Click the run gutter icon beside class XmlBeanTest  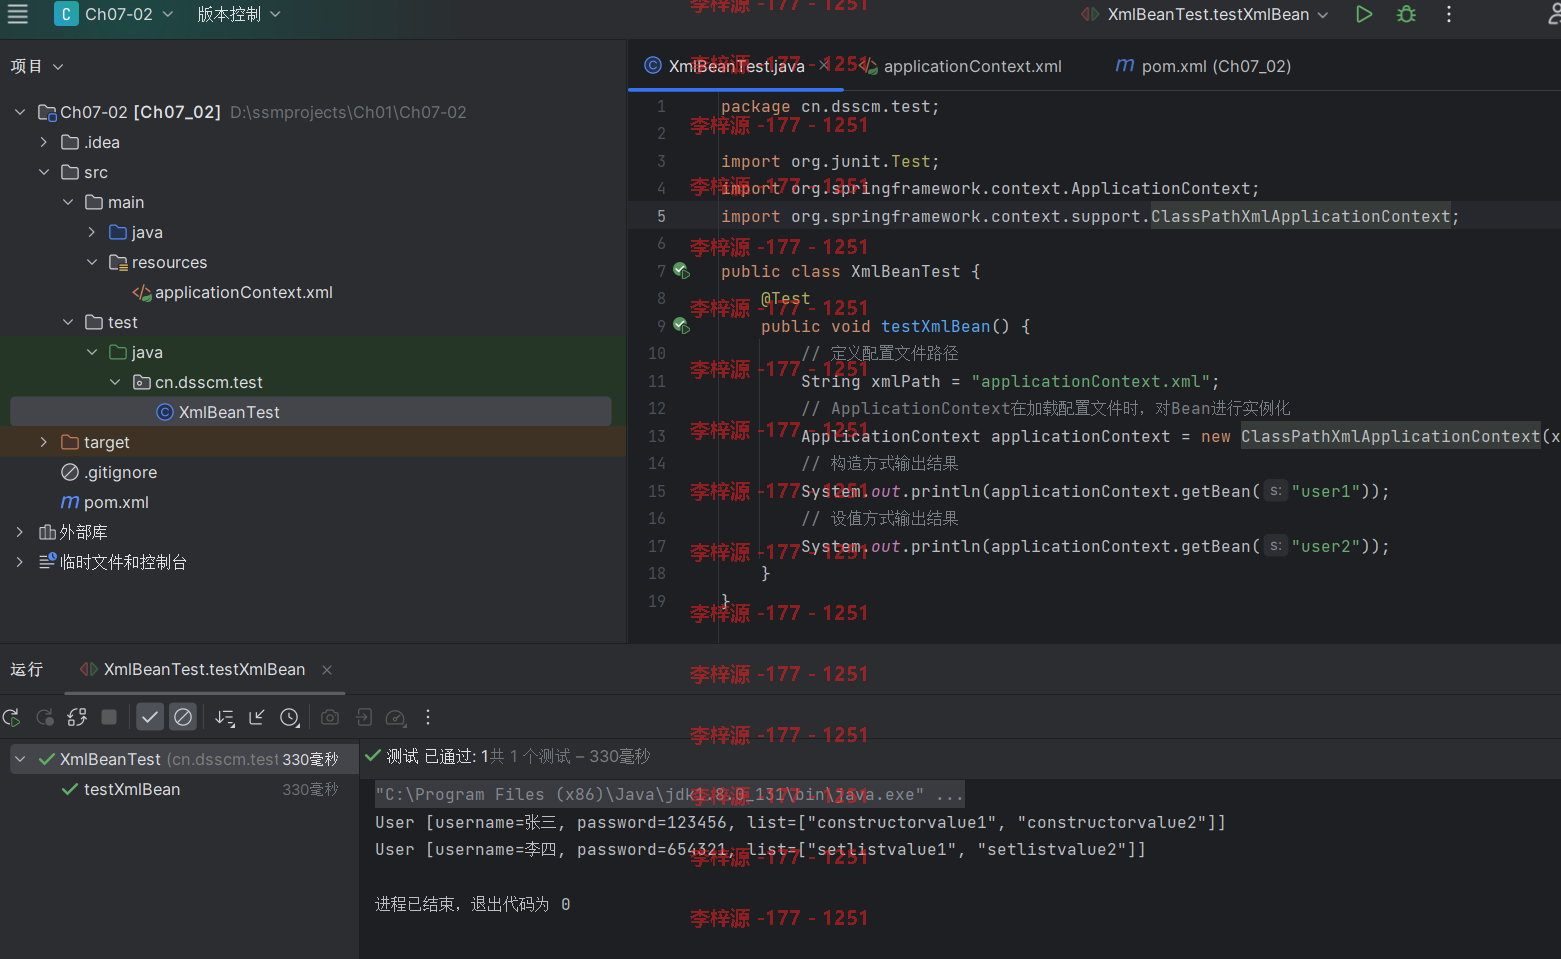[681, 271]
